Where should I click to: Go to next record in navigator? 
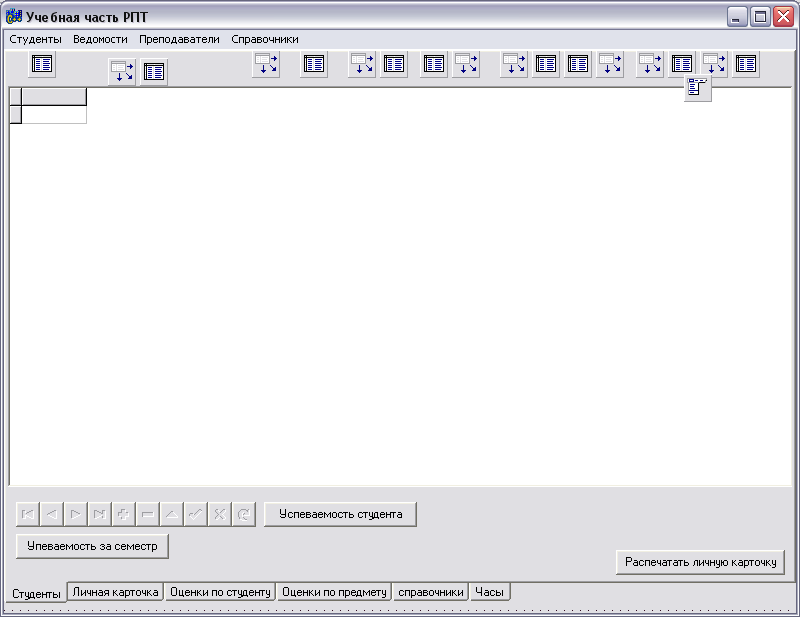(x=76, y=514)
